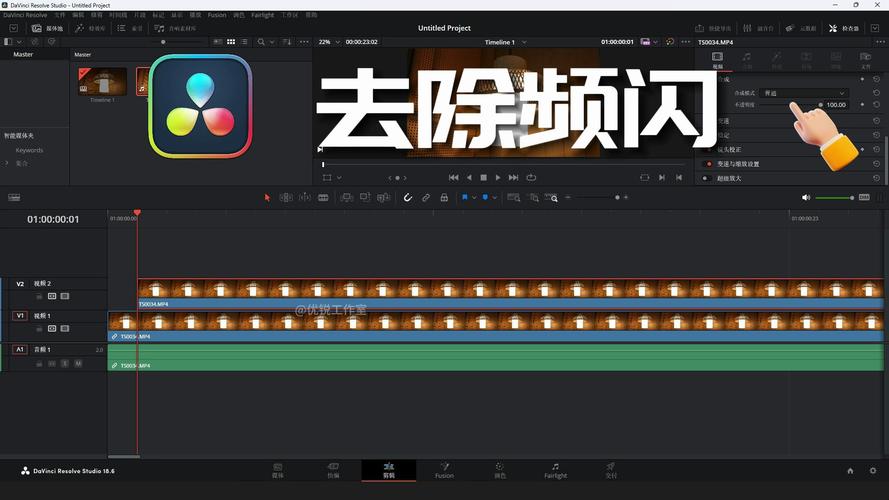Switch to the Fairlight page tab
The width and height of the screenshot is (889, 500).
click(555, 471)
